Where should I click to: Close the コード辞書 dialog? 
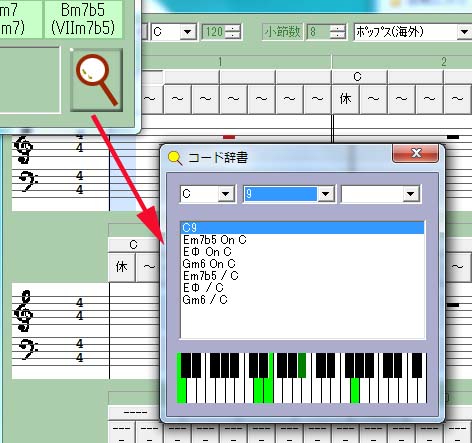pyautogui.click(x=415, y=154)
